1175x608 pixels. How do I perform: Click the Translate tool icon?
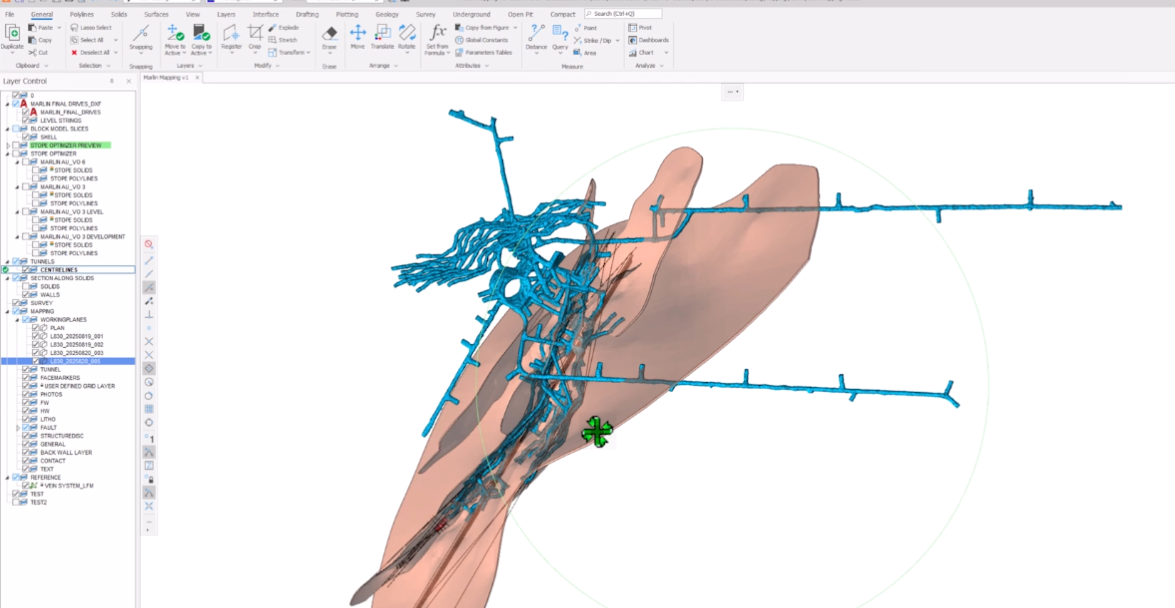tap(382, 37)
